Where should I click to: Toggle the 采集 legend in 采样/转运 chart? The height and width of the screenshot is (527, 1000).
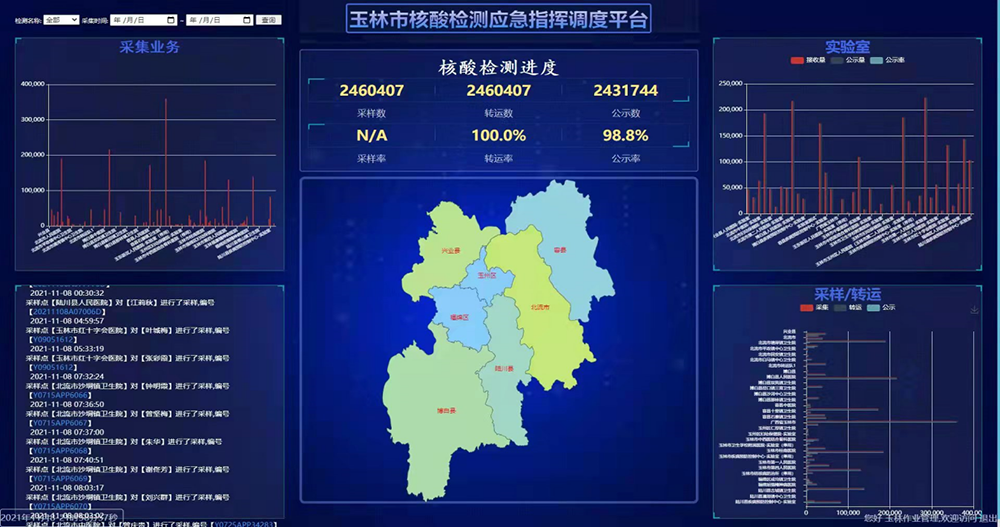click(812, 308)
